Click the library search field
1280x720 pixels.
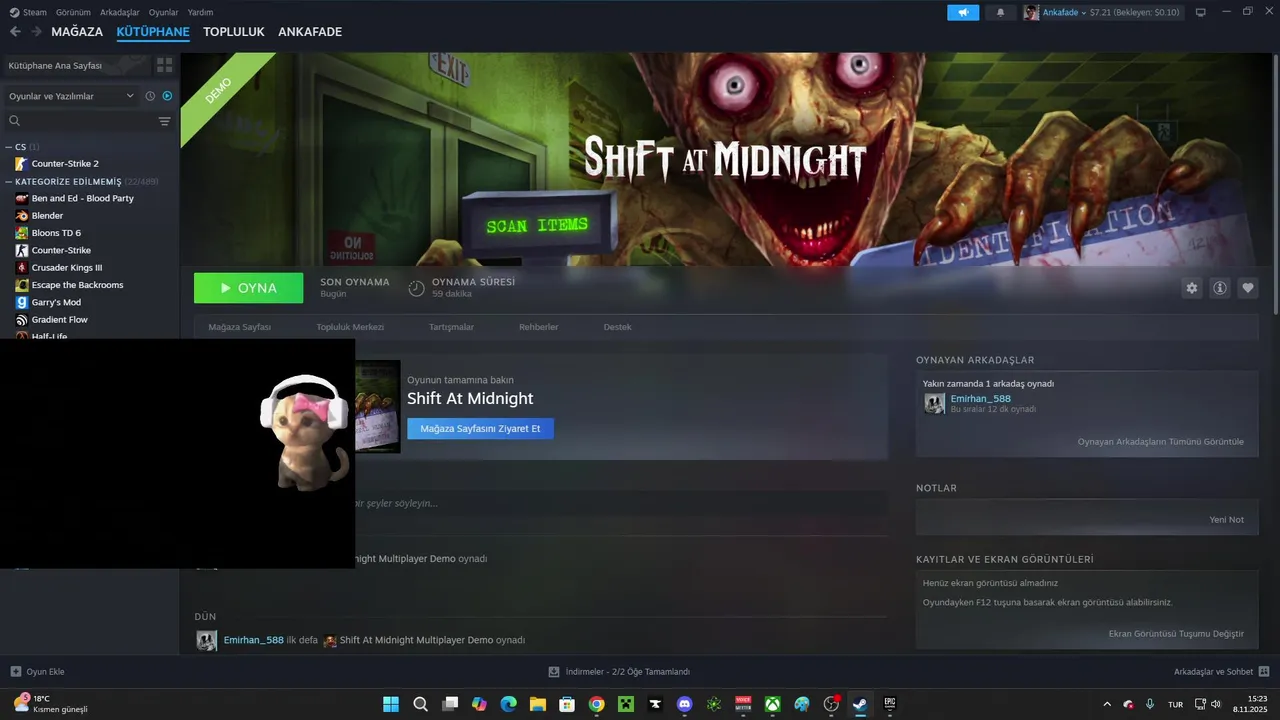click(80, 121)
